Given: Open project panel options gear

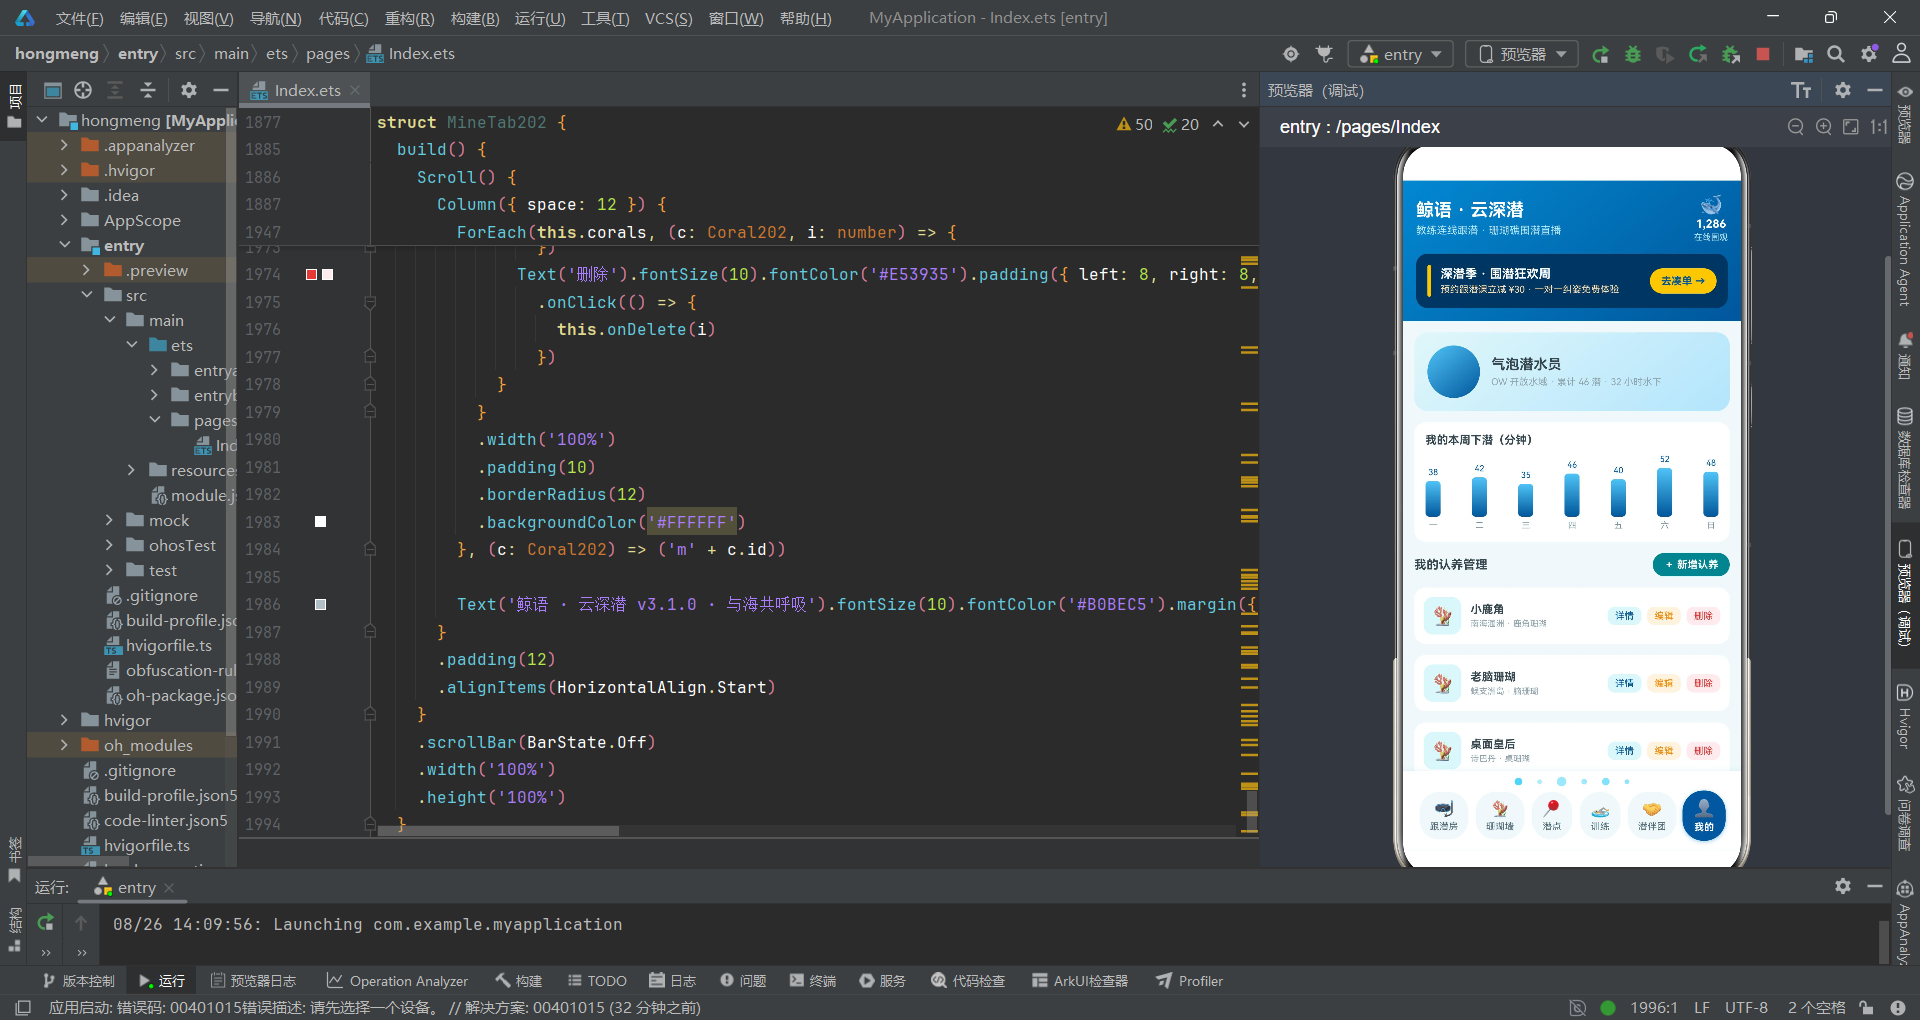Looking at the screenshot, I should (x=189, y=90).
